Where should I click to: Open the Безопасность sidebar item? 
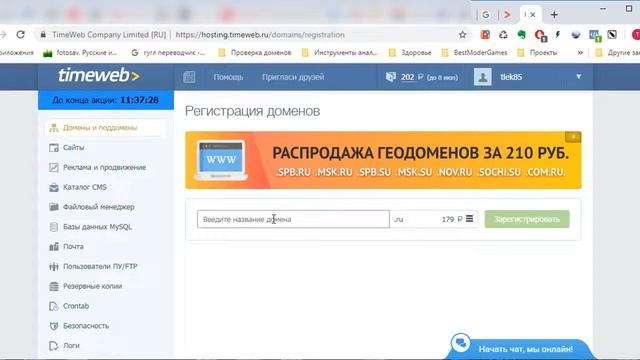coord(86,326)
